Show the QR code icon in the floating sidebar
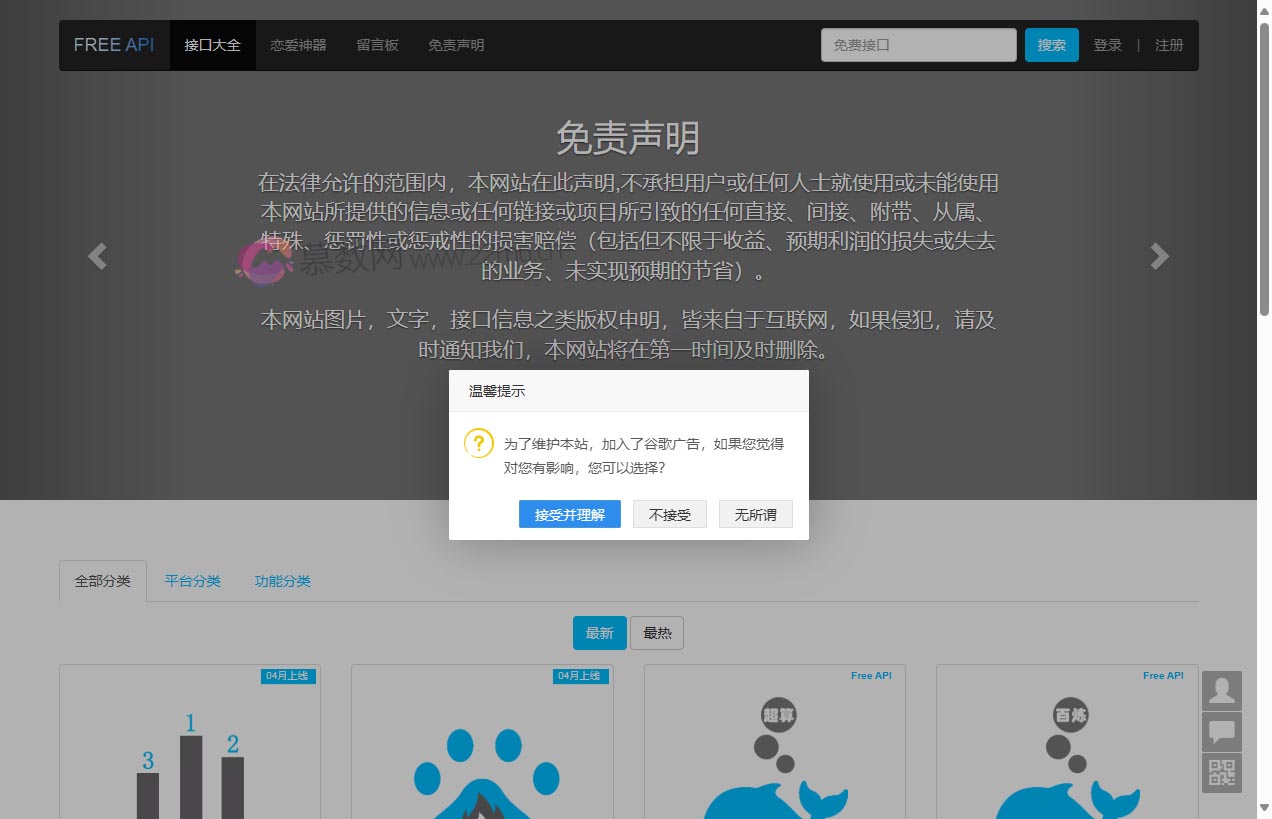 tap(1221, 773)
